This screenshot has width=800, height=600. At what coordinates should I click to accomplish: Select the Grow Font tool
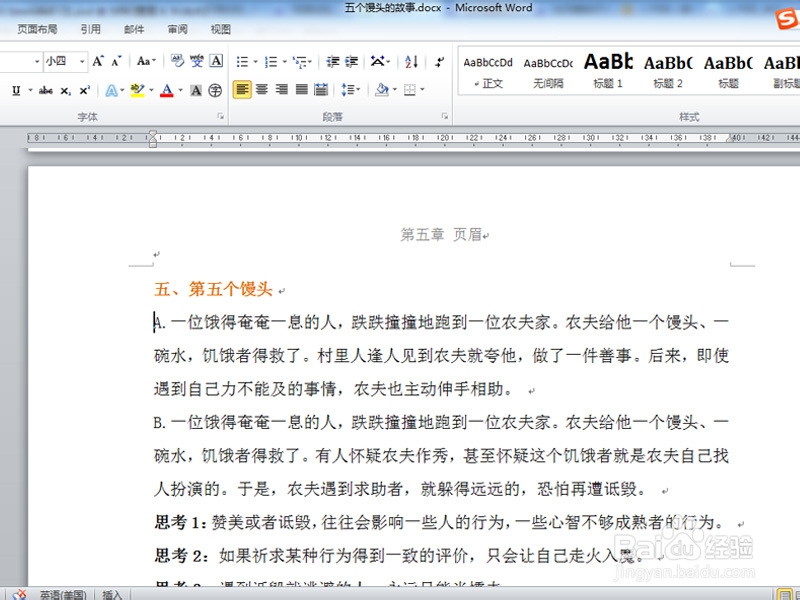click(97, 60)
